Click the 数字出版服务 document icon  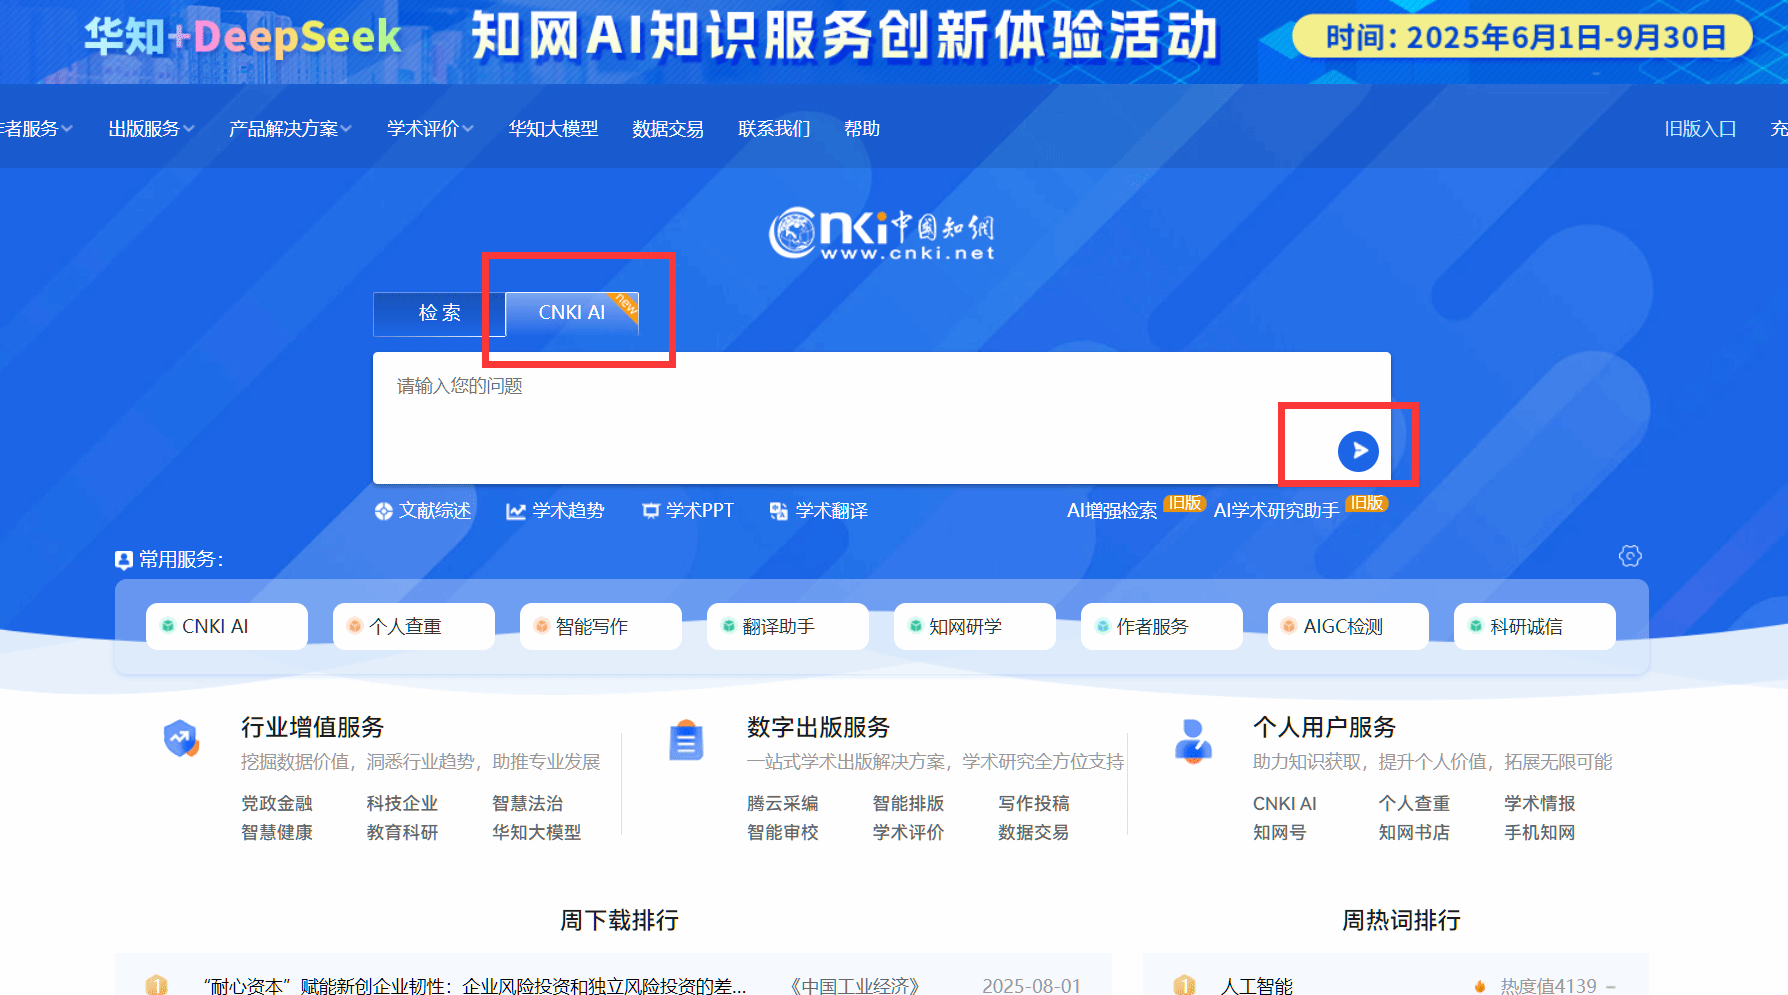[686, 741]
